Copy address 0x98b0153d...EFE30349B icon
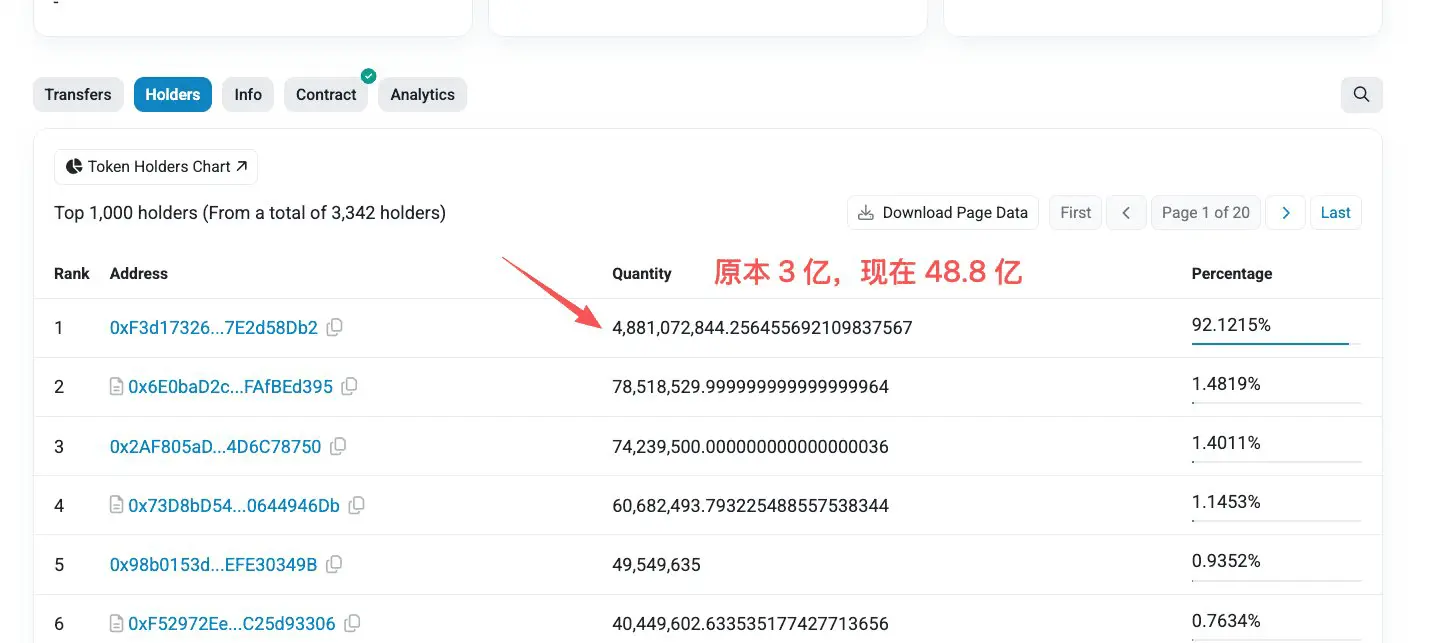This screenshot has width=1441, height=643. (334, 564)
